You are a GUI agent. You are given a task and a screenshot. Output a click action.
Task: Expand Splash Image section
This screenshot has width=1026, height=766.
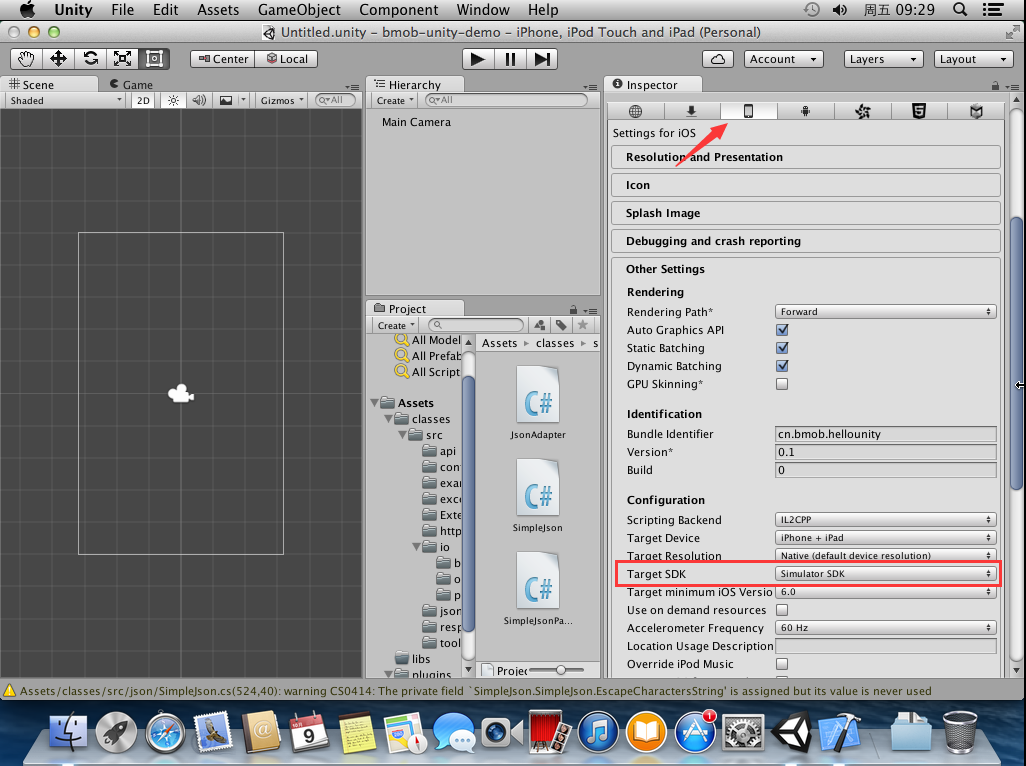tap(805, 213)
